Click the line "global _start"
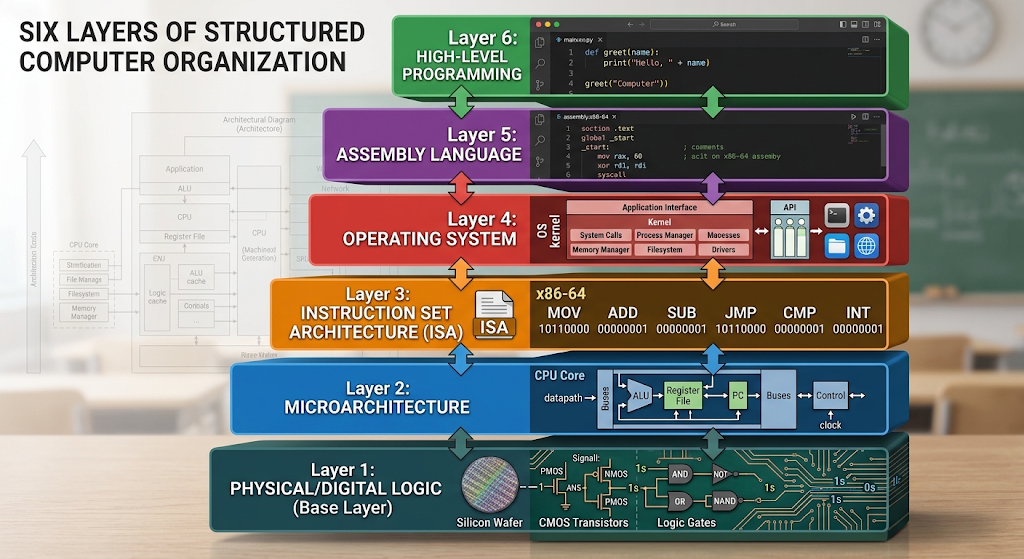Image resolution: width=1024 pixels, height=559 pixels. [x=607, y=138]
